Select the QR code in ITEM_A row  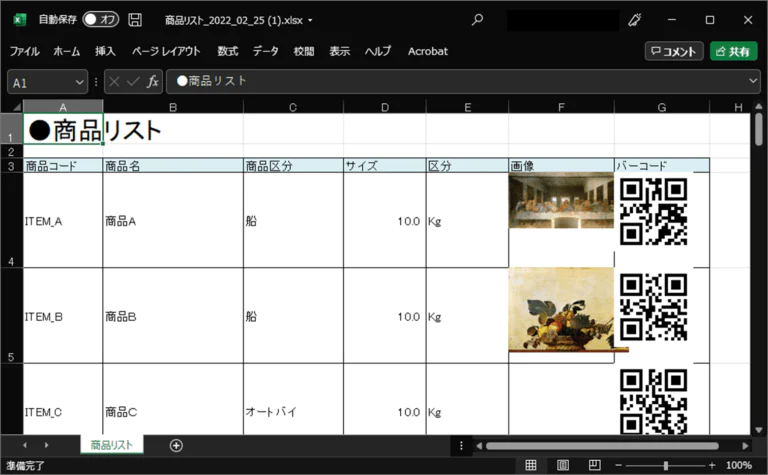[653, 212]
